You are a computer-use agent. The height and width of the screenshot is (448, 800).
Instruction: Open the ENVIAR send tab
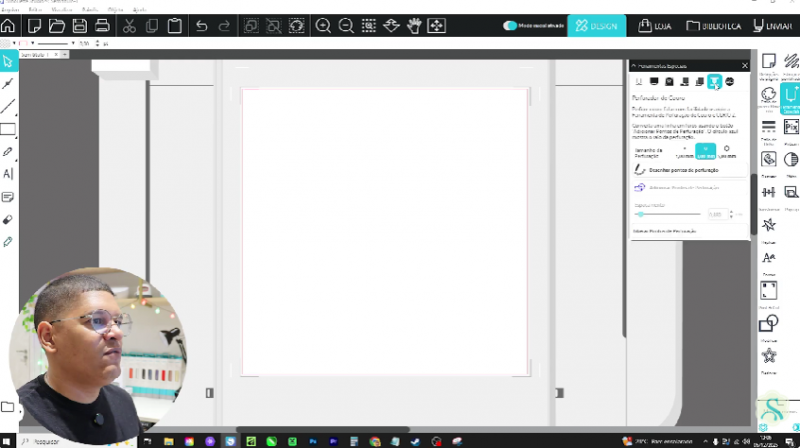(x=772, y=26)
